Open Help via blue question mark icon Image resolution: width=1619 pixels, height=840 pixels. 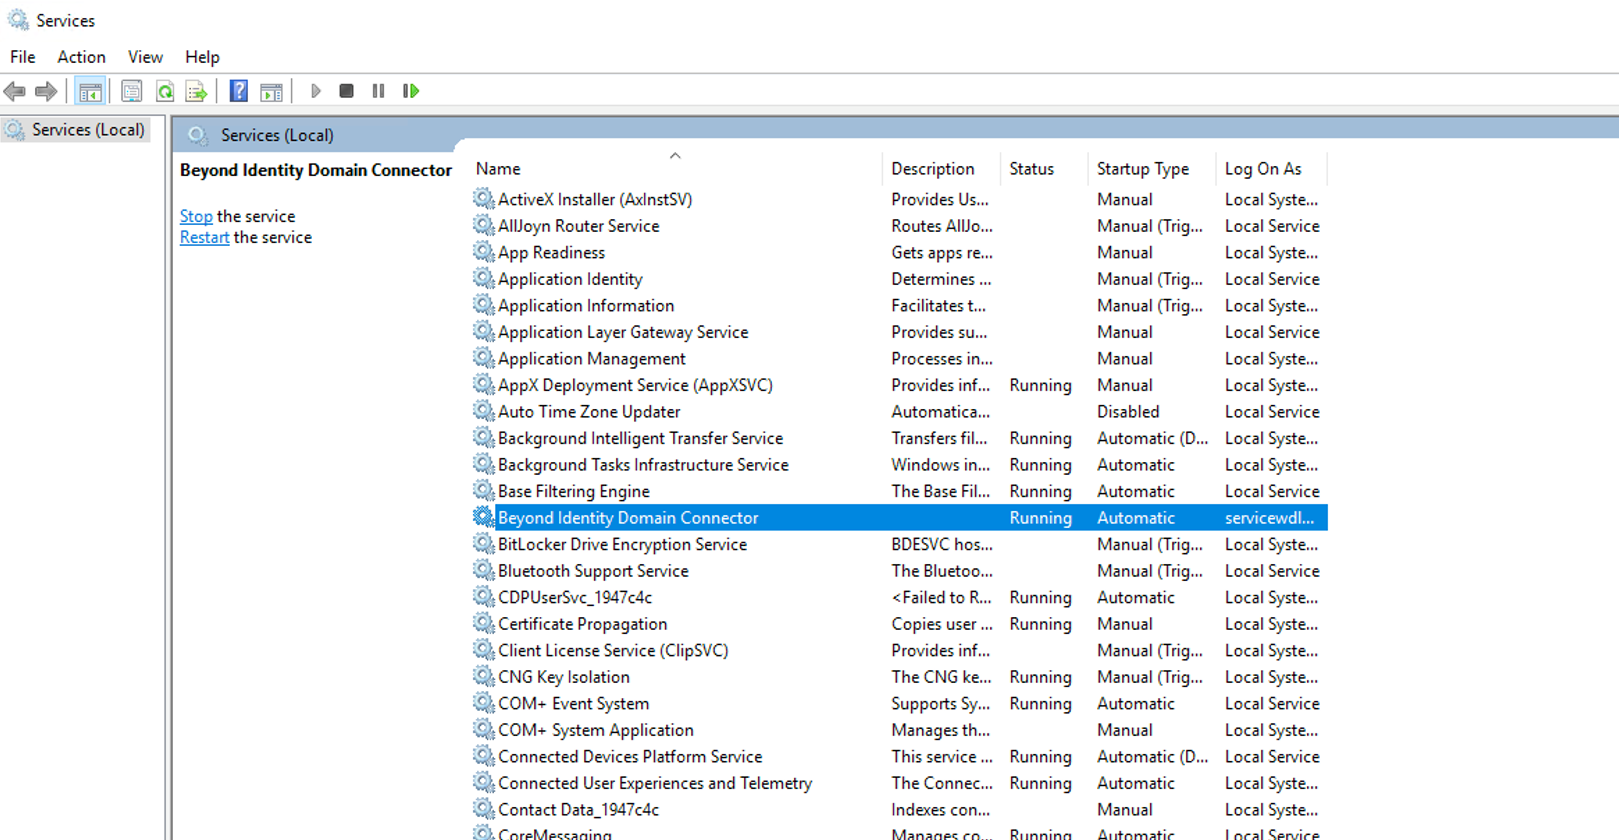point(238,92)
